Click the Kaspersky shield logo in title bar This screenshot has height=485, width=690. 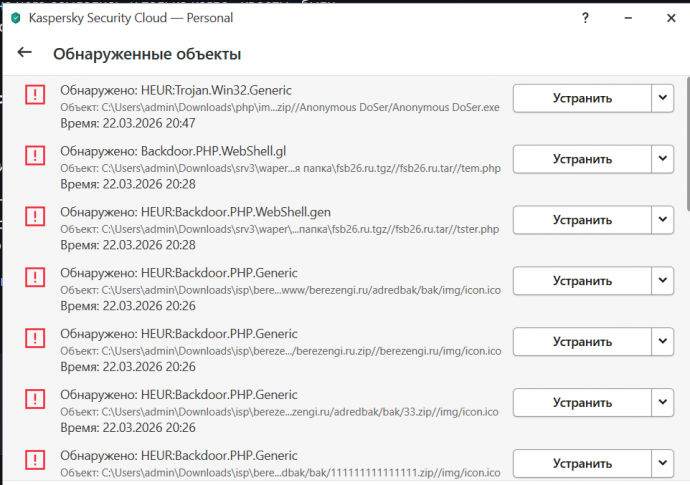pos(14,18)
